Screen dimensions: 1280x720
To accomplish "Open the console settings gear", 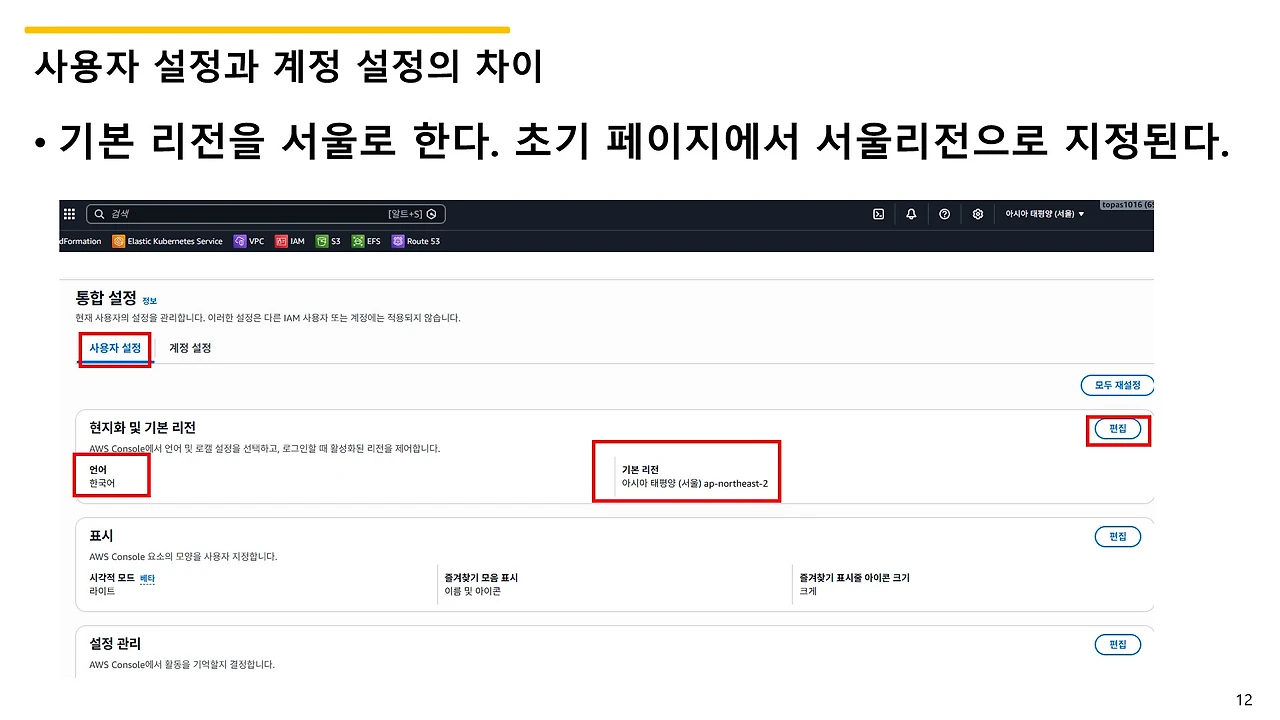I will pyautogui.click(x=977, y=214).
